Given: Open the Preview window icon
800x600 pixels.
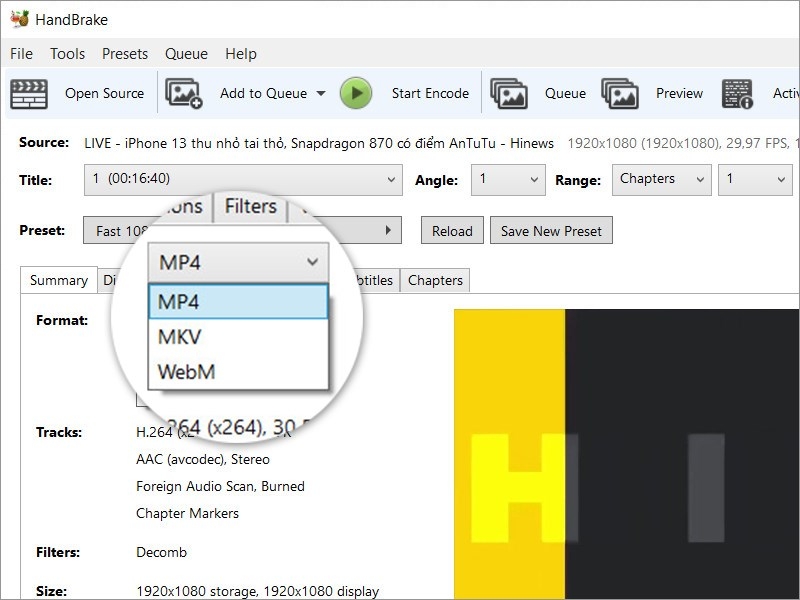Looking at the screenshot, I should coord(620,93).
